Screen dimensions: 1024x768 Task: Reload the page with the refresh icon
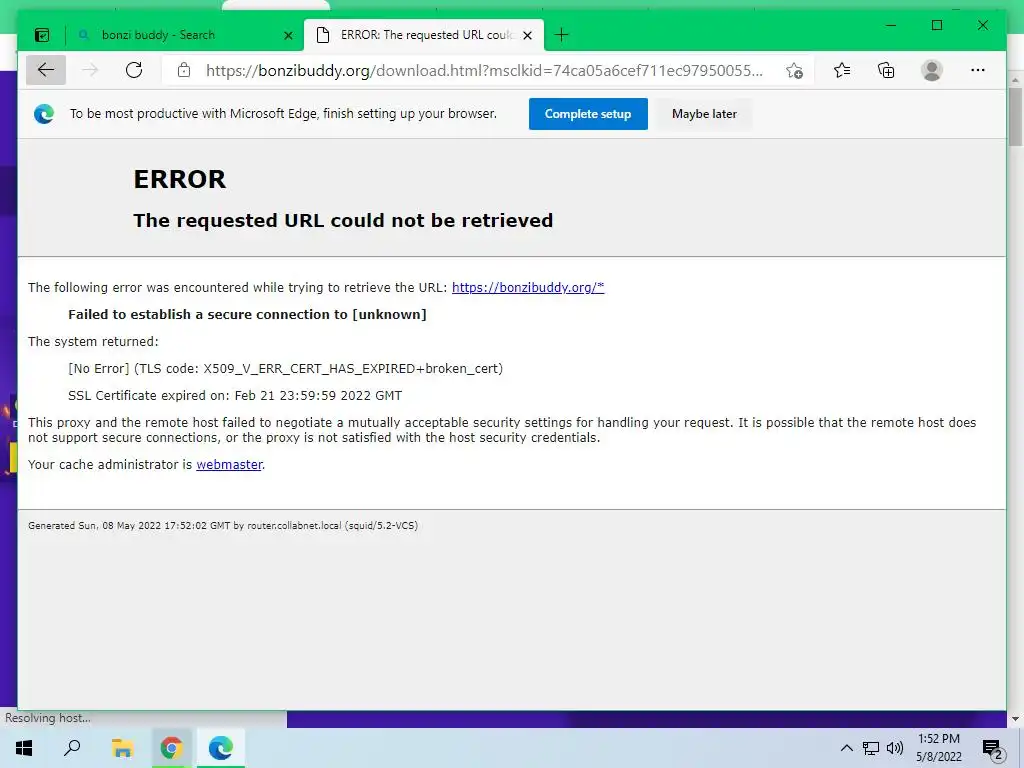point(134,70)
